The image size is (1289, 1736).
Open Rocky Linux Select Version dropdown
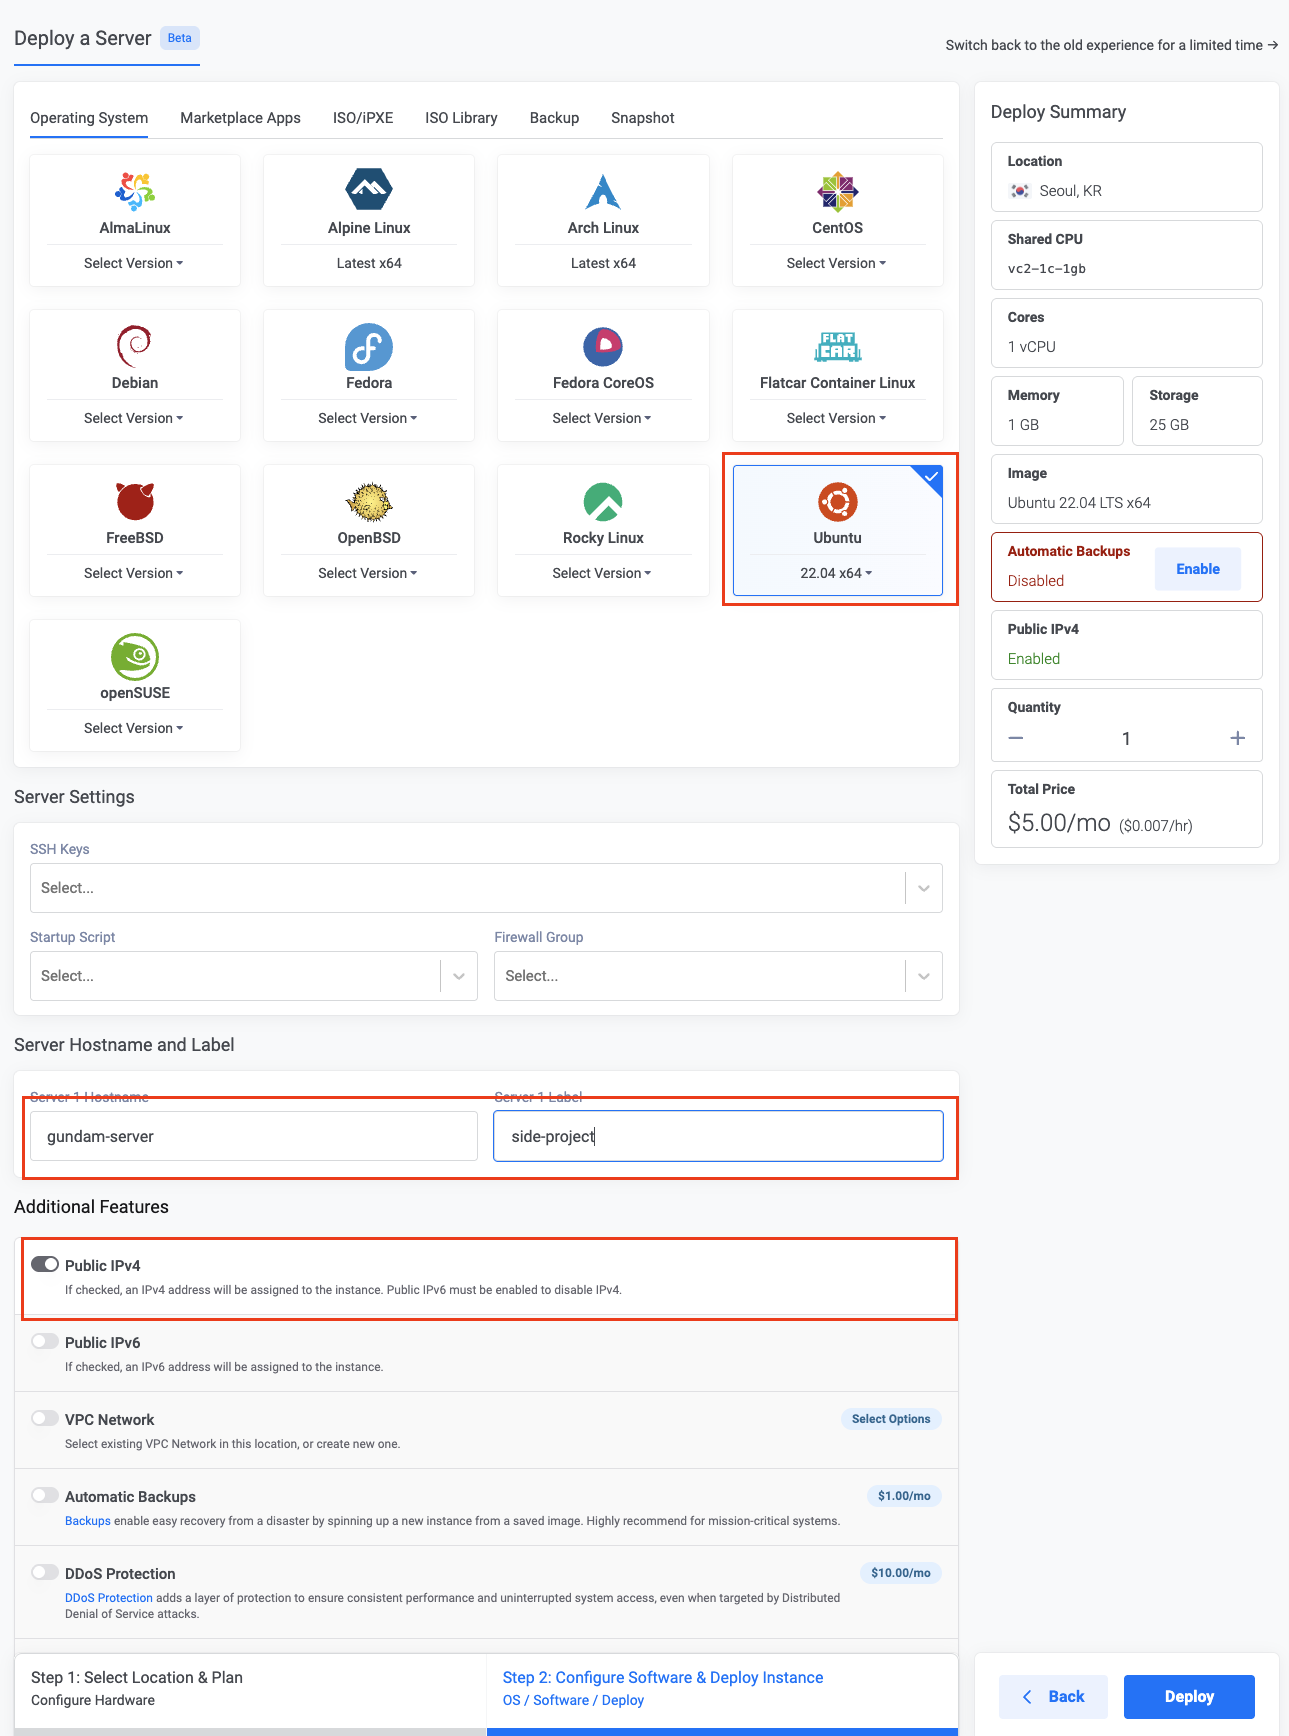(x=602, y=573)
